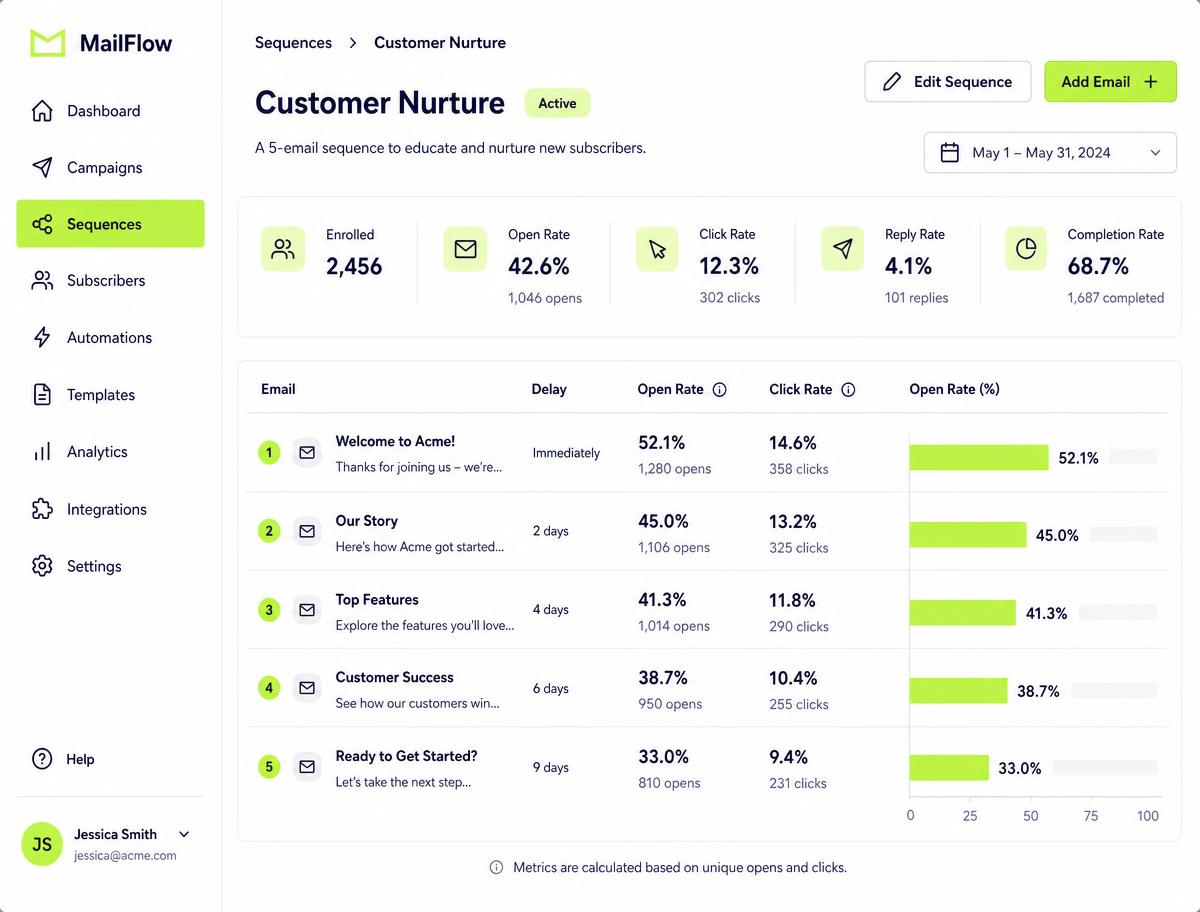Click the envelope icon for Welcome to Acme!

[x=307, y=453]
